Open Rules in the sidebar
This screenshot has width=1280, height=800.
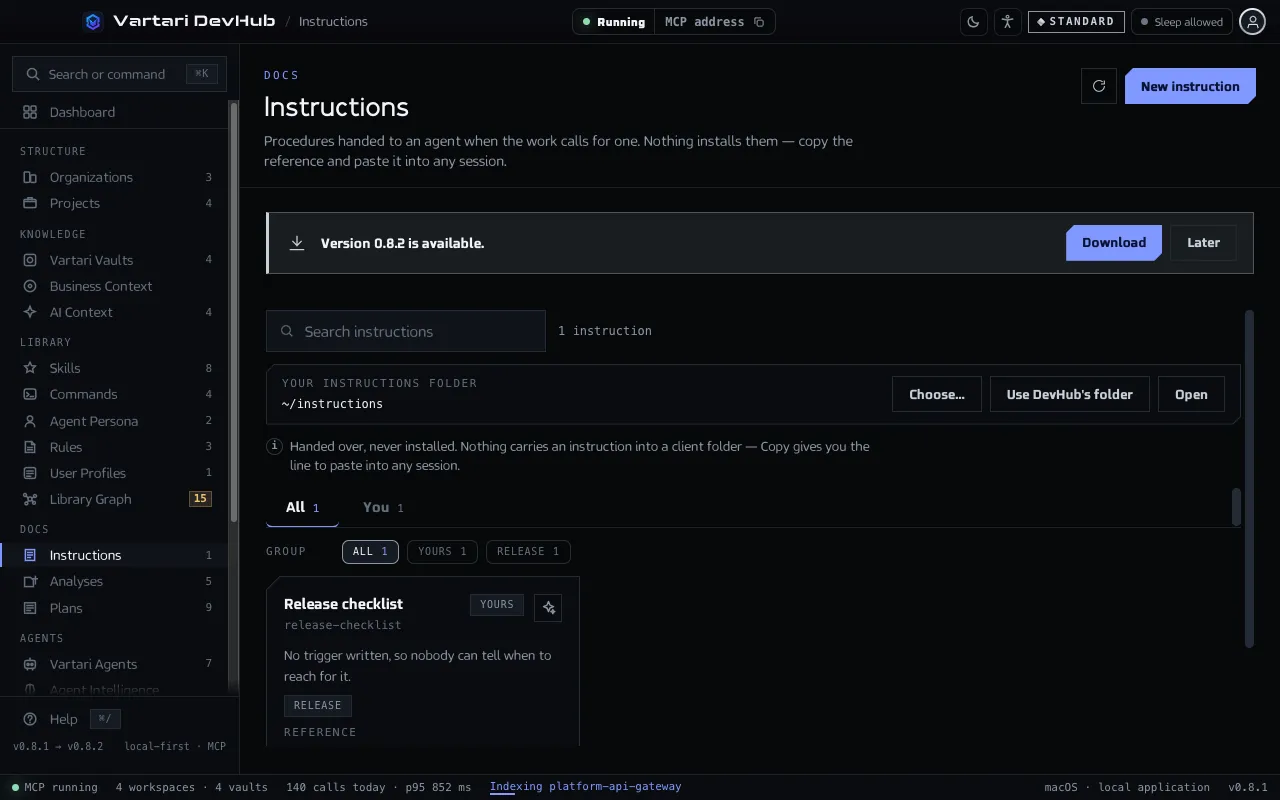tap(116, 447)
